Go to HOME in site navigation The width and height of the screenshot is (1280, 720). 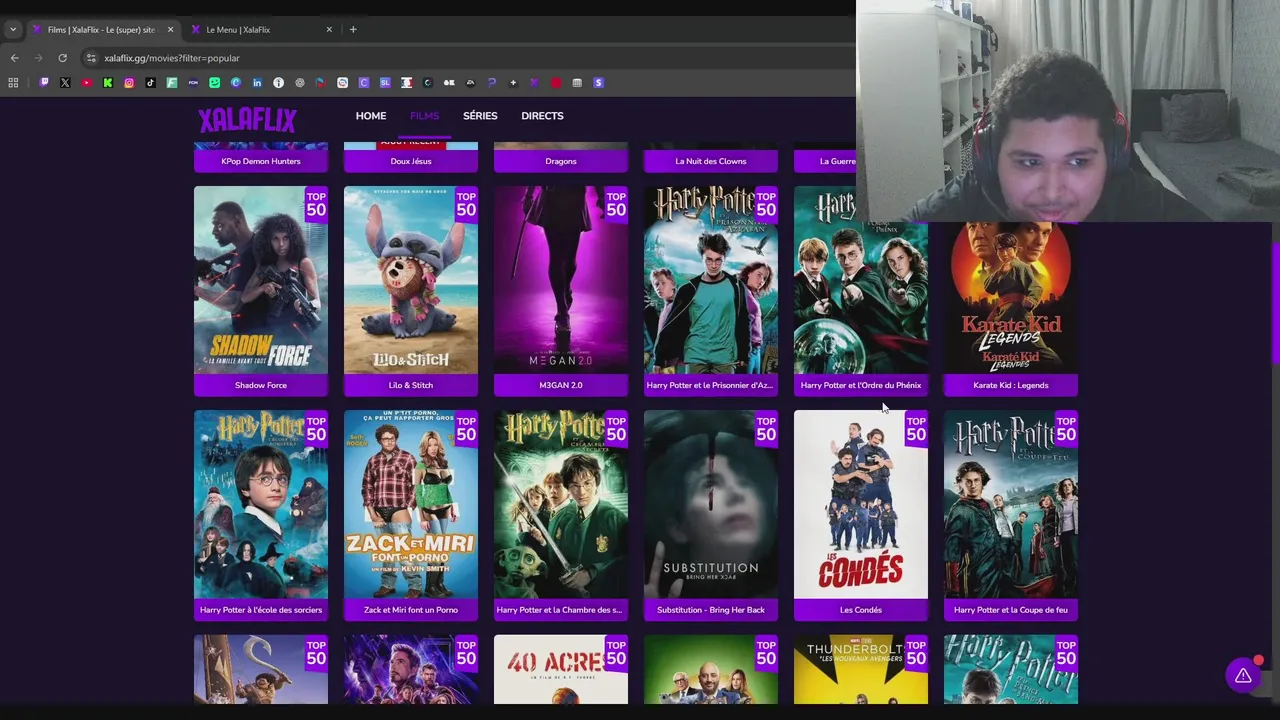(x=371, y=116)
